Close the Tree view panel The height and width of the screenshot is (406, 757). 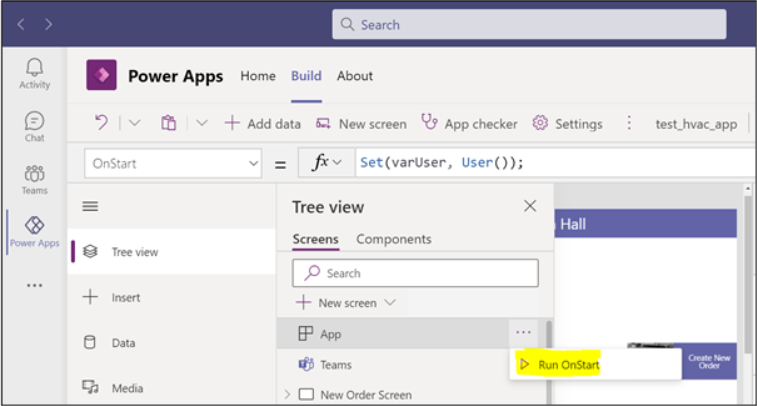coord(530,206)
